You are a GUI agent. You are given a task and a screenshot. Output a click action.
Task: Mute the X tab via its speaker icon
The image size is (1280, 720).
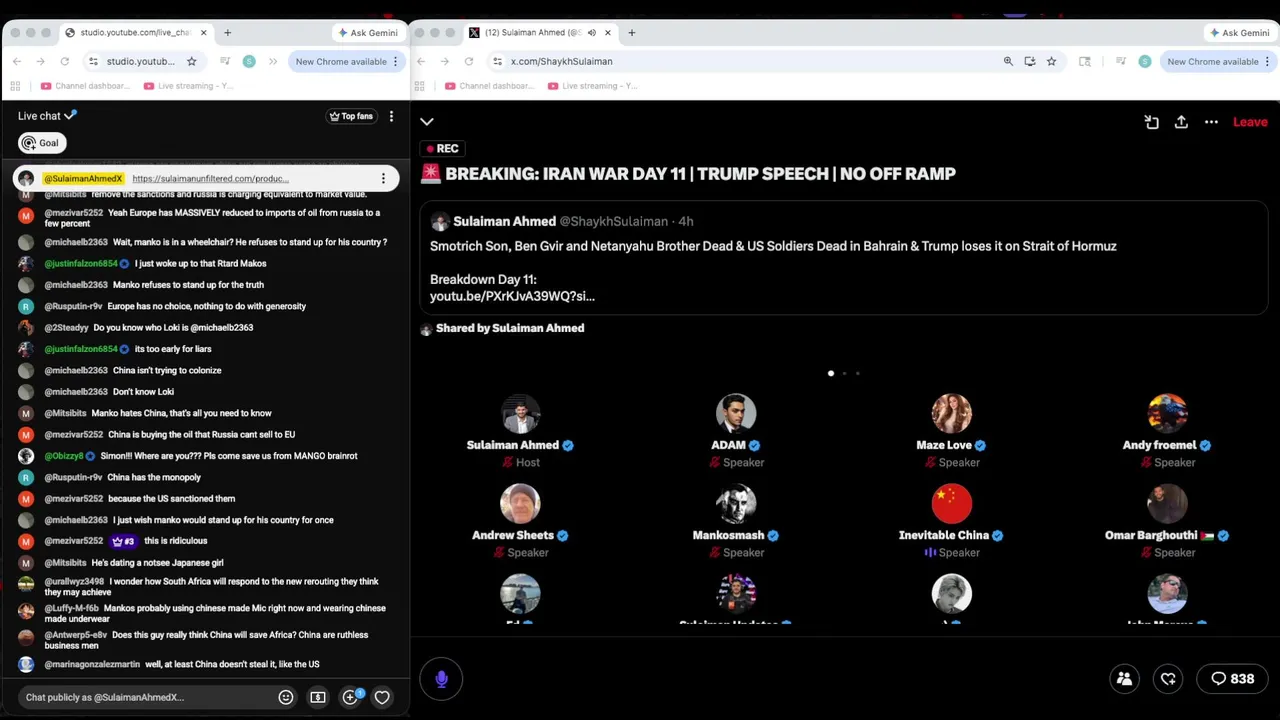591,33
